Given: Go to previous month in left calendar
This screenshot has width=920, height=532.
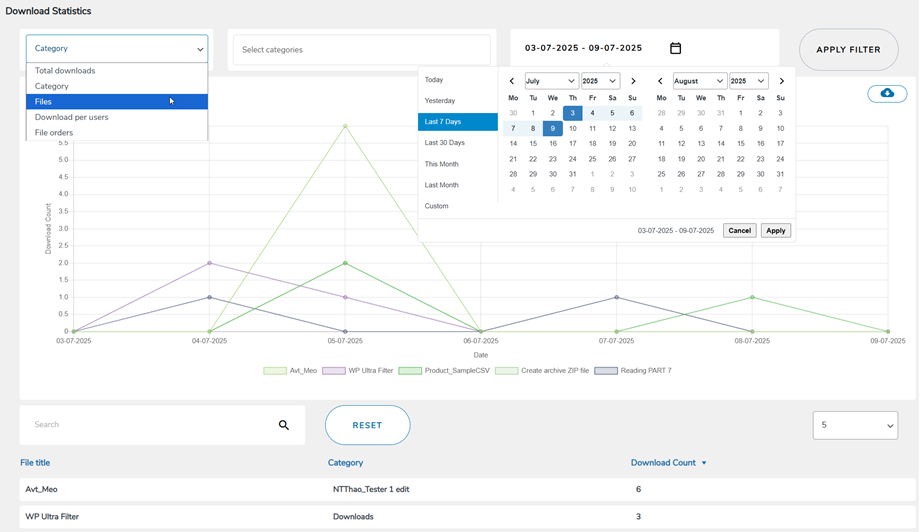Looking at the screenshot, I should point(513,81).
